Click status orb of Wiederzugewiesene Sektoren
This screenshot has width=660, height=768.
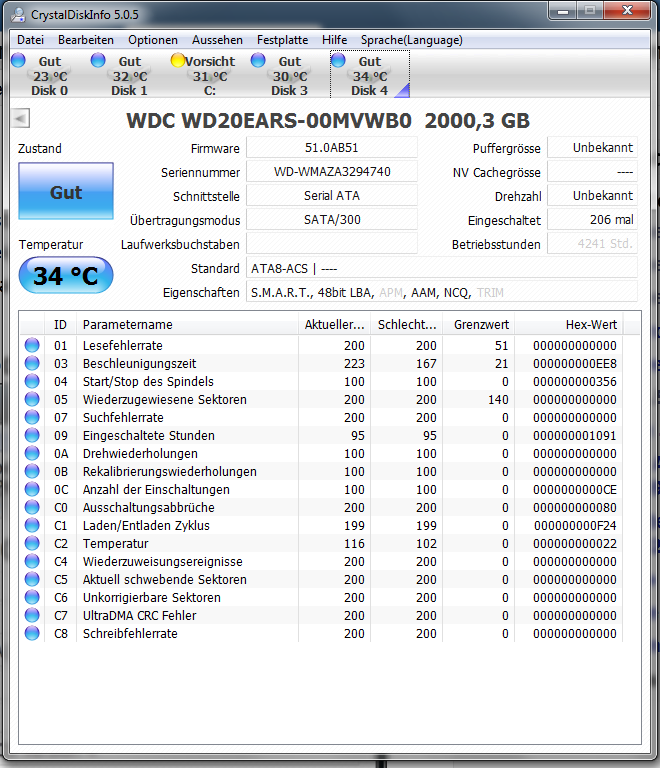click(32, 399)
